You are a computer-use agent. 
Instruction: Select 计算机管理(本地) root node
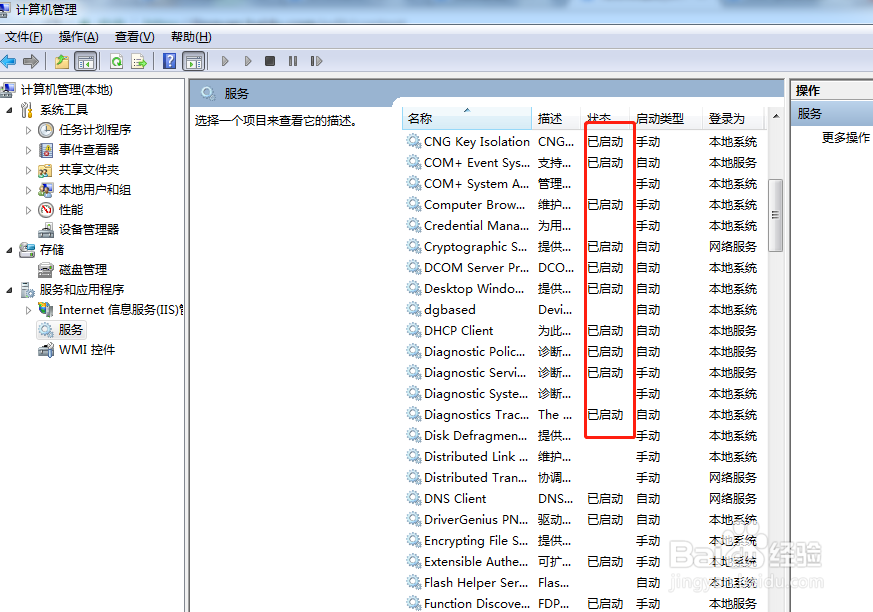click(67, 90)
